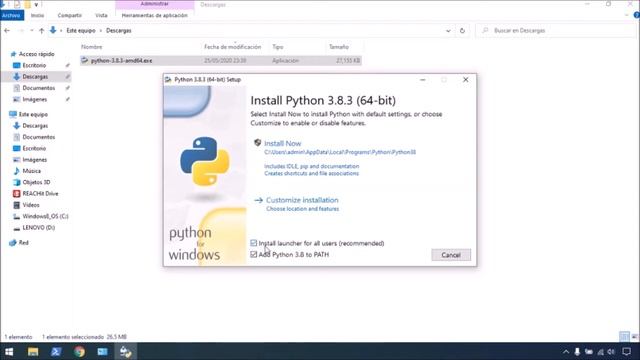The width and height of the screenshot is (640, 360).
Task: Sort files by Nombre column
Action: tap(92, 47)
